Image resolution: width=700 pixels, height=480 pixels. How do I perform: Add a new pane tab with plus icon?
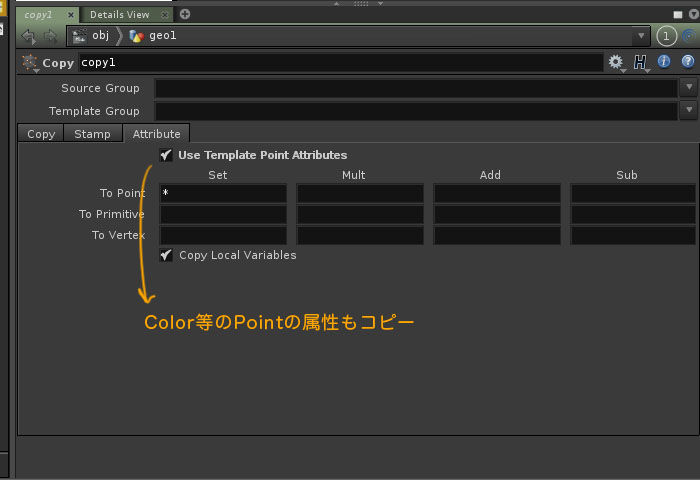[185, 14]
